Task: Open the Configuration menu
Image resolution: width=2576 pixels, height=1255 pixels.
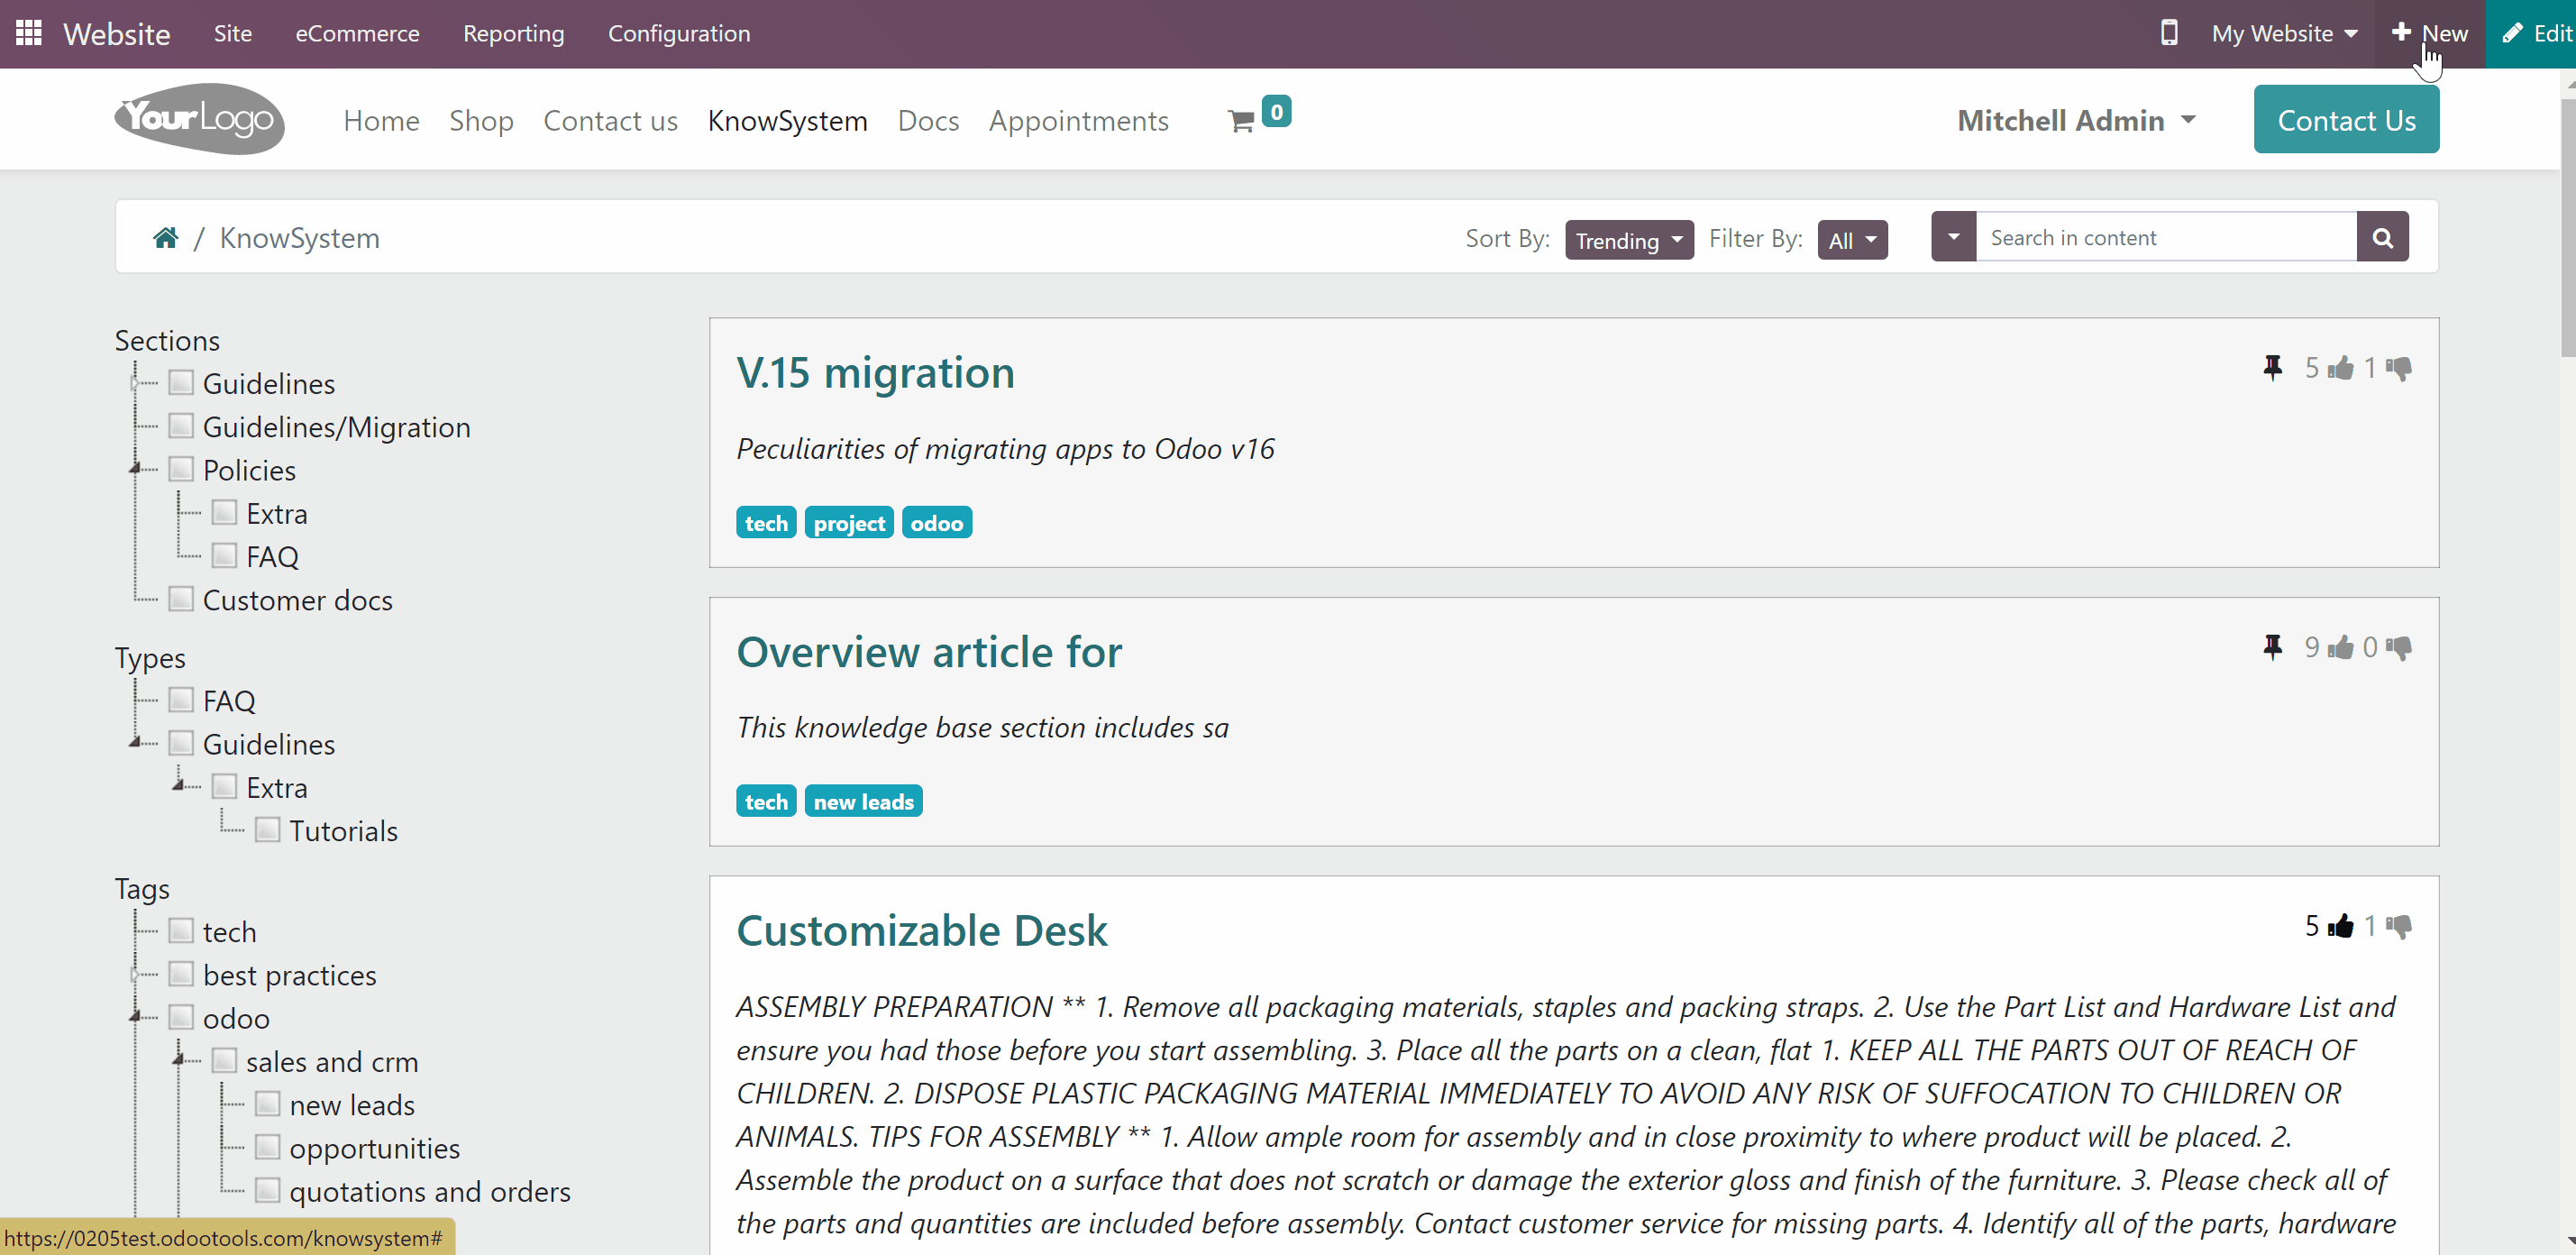Action: (x=679, y=34)
